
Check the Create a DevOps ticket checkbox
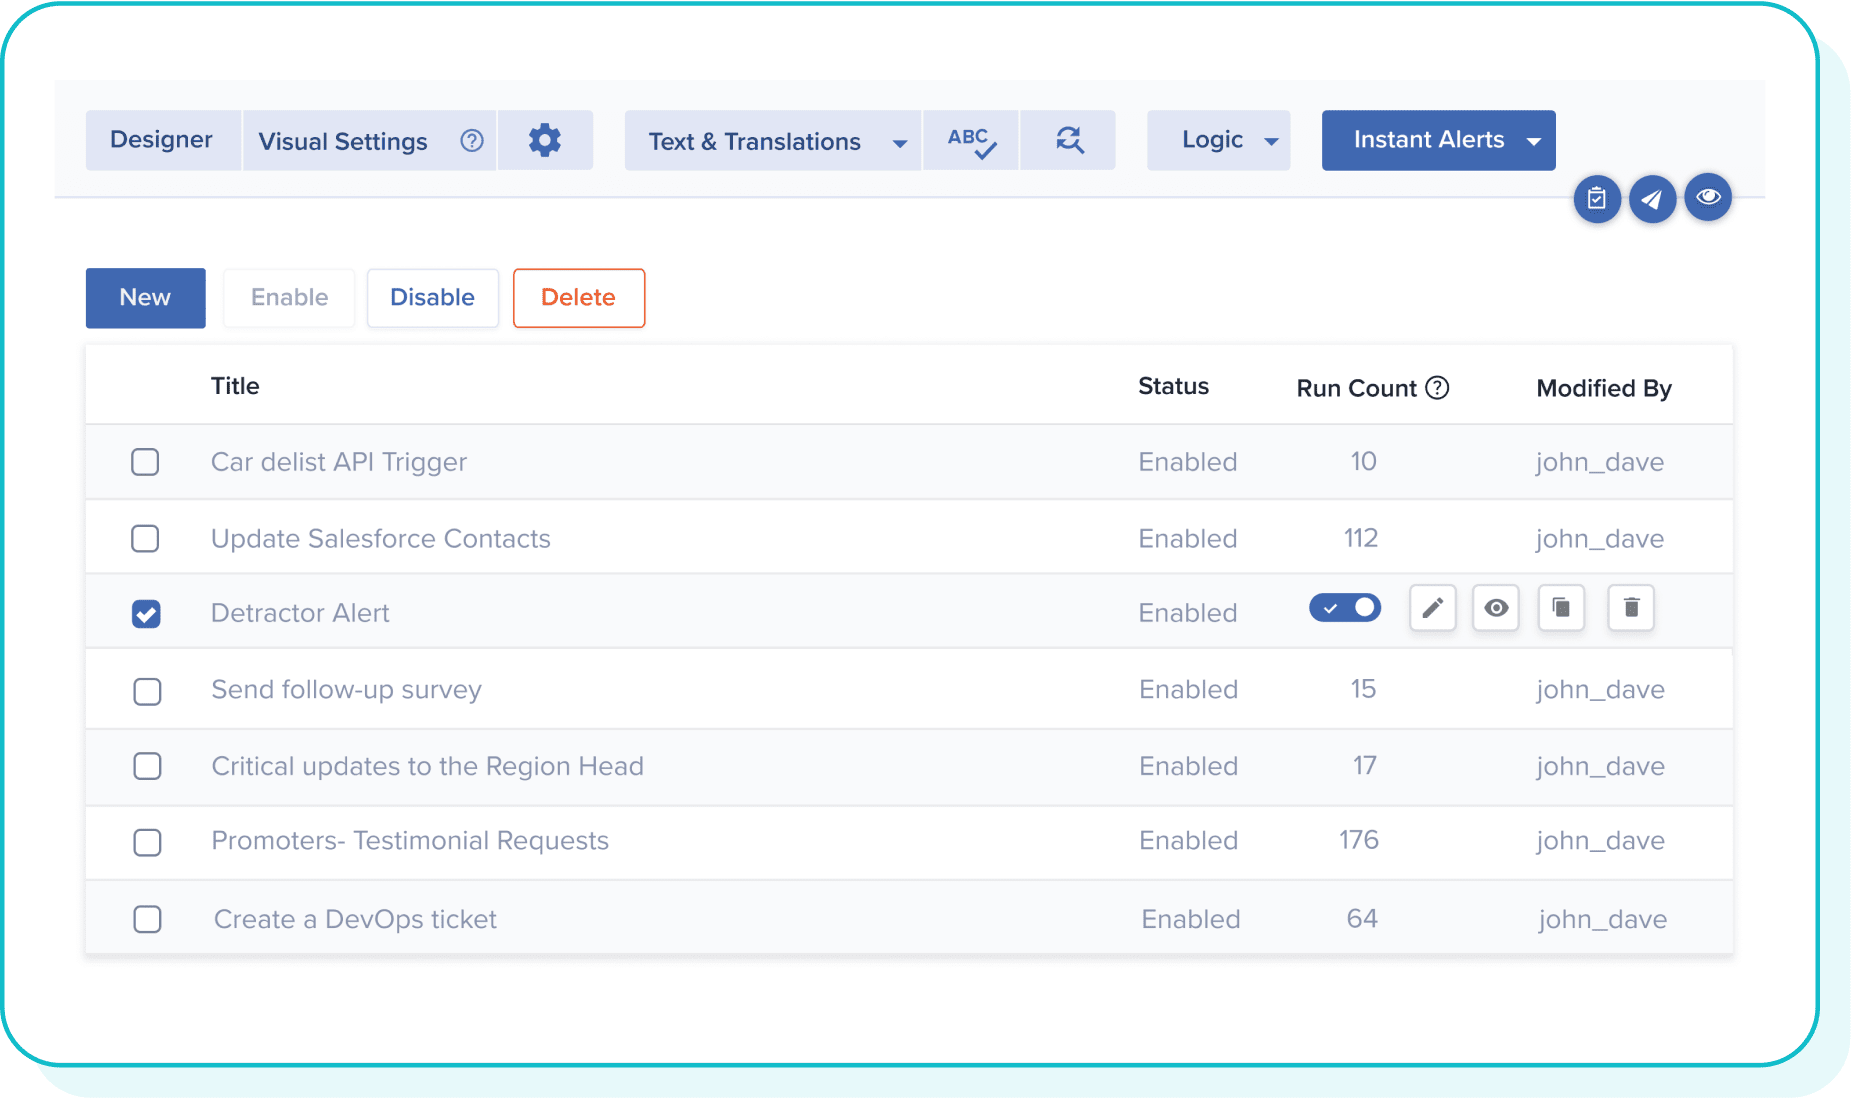(147, 919)
